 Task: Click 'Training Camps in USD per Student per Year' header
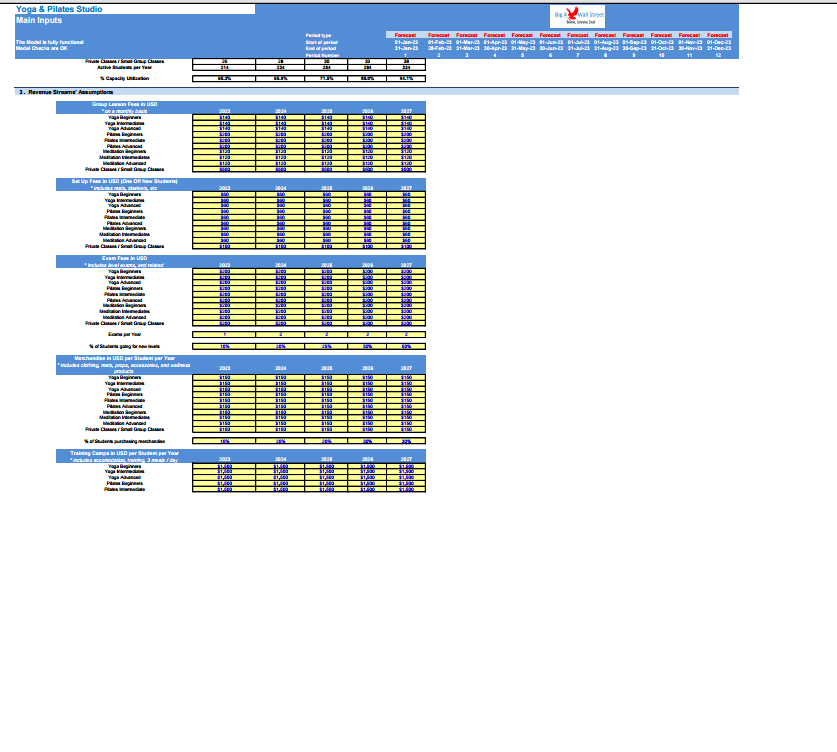124,453
